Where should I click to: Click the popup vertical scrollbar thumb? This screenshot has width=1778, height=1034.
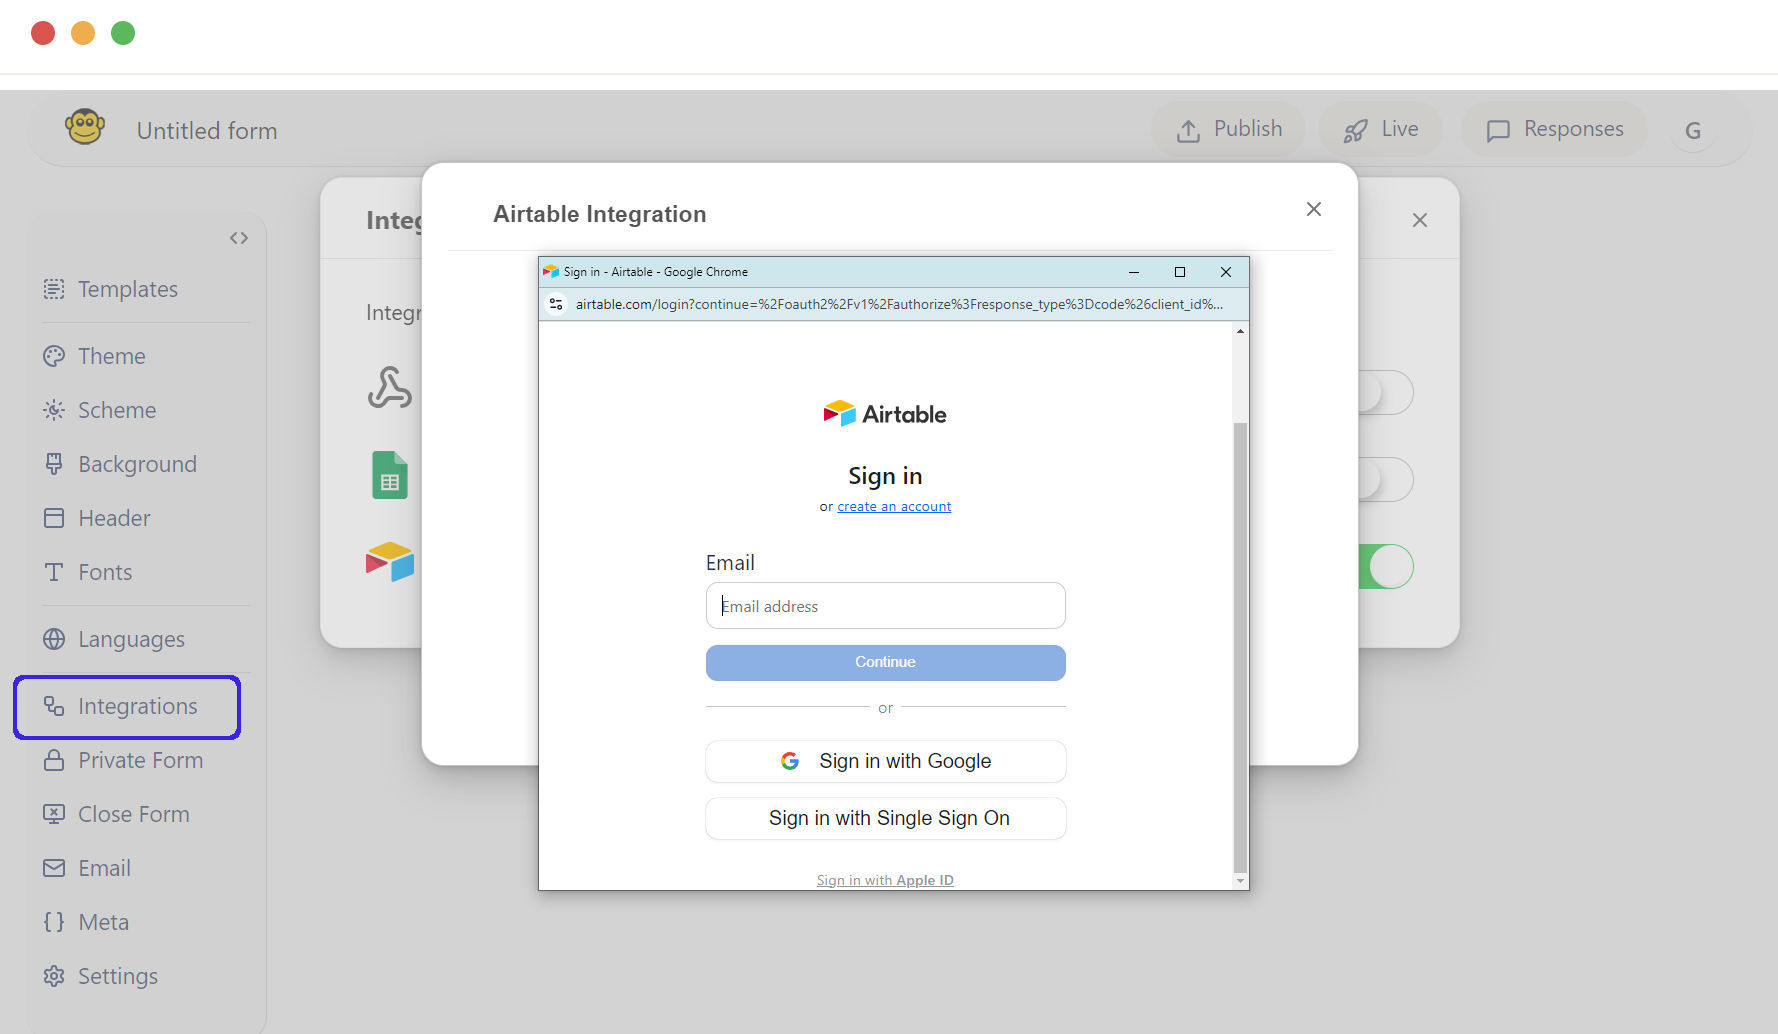tap(1240, 647)
